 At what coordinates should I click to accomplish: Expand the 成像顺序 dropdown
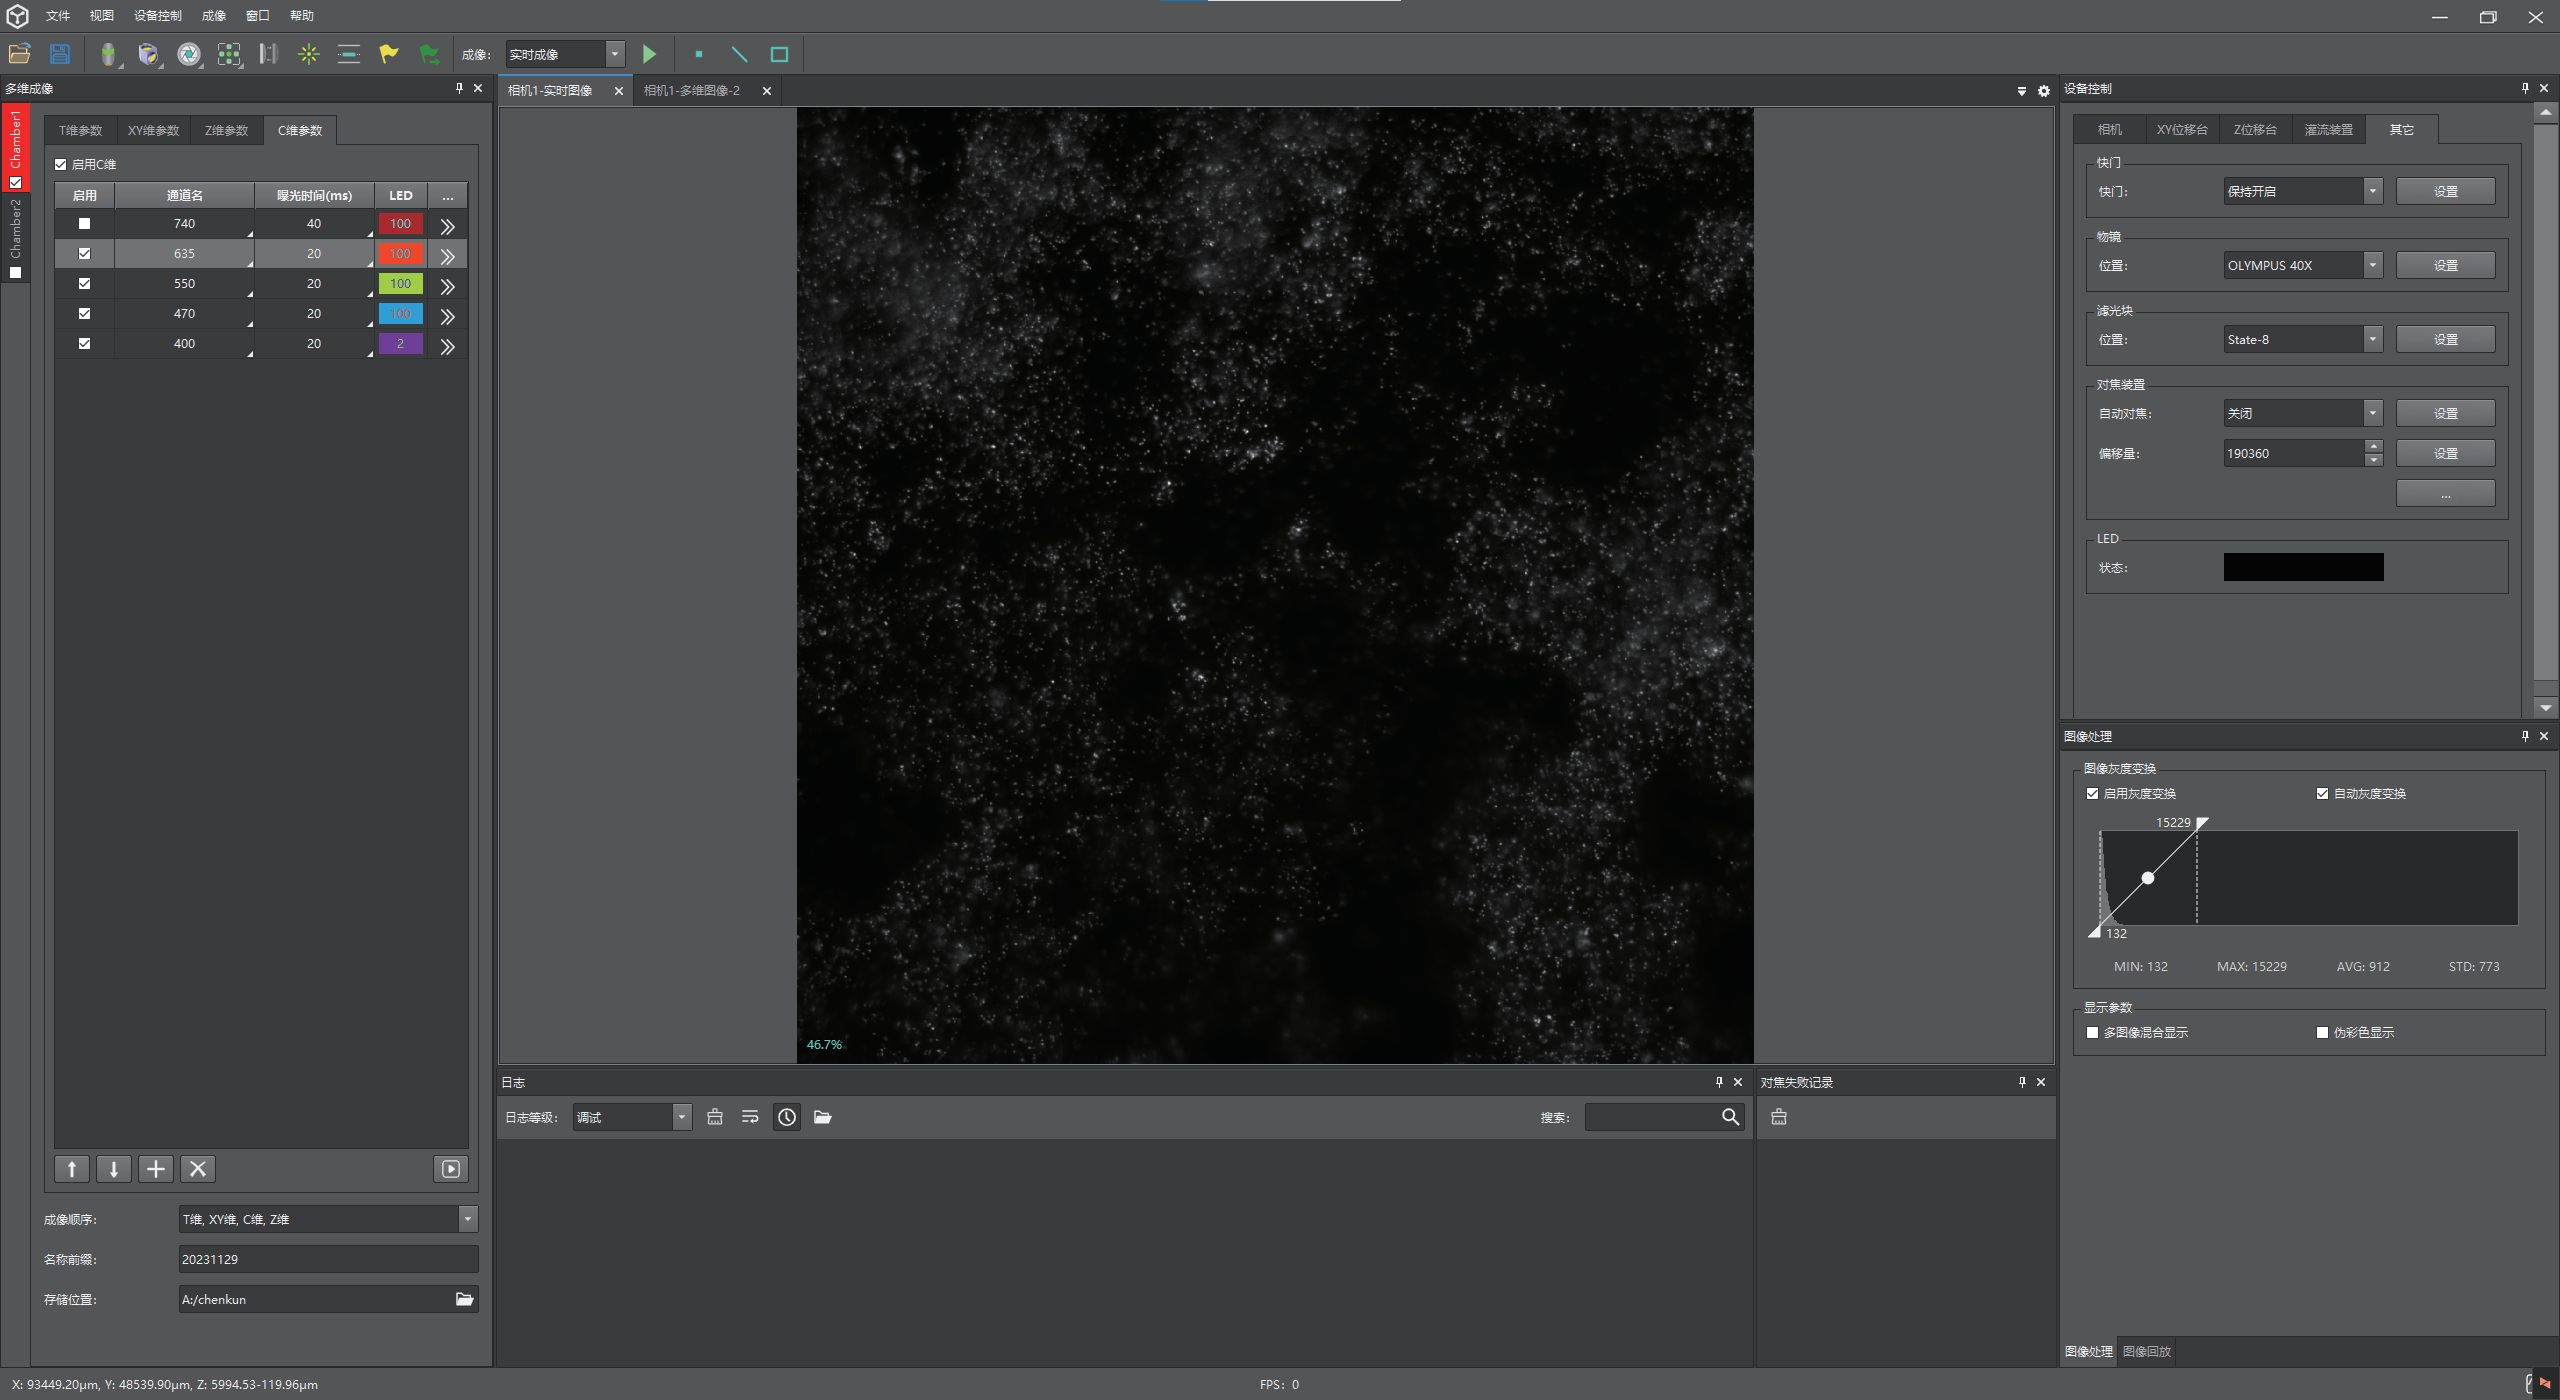(x=467, y=1219)
